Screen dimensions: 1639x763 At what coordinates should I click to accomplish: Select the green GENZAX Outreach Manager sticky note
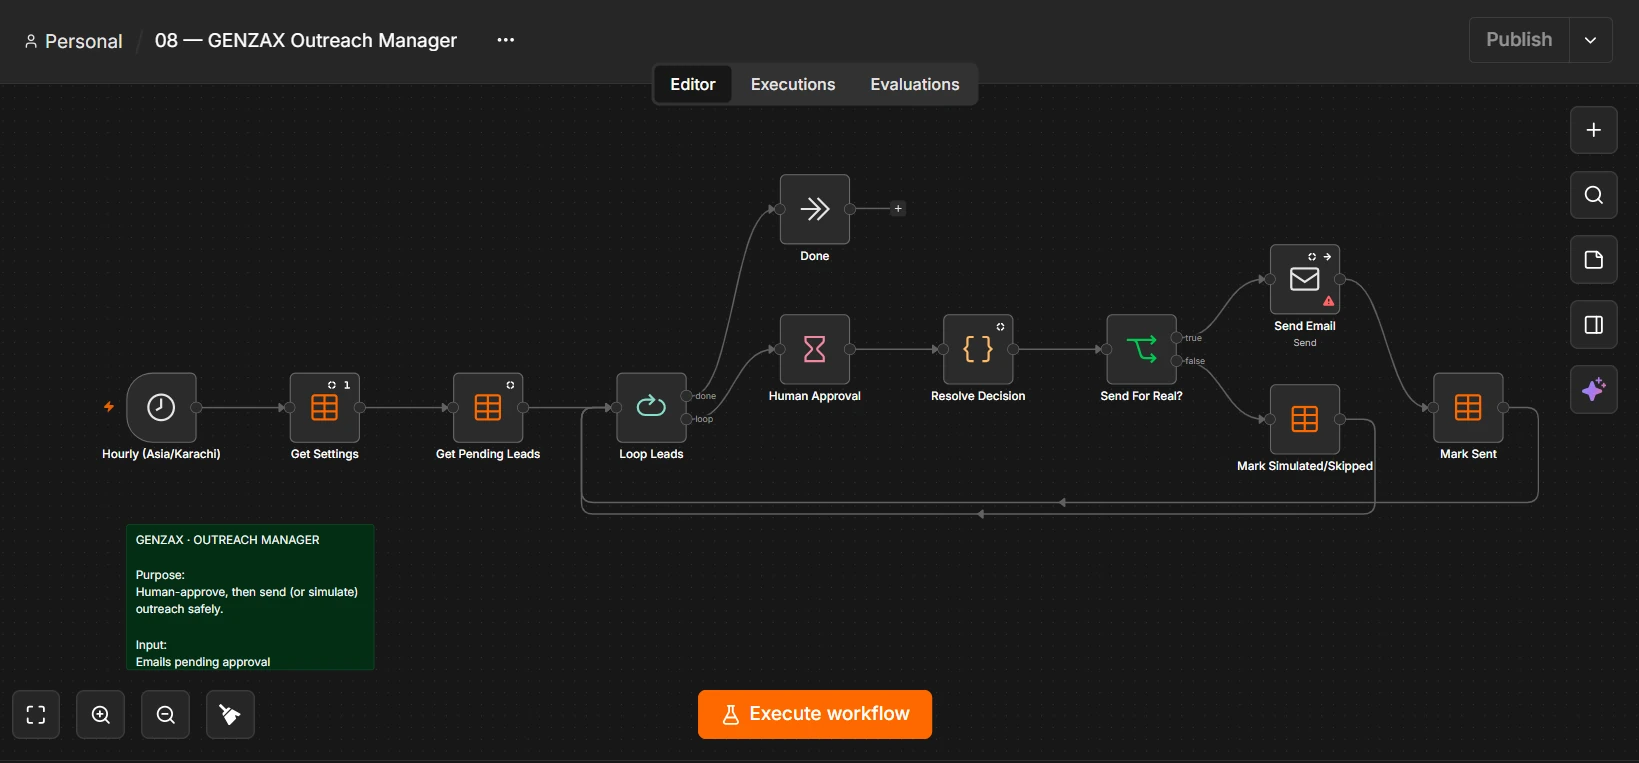pyautogui.click(x=250, y=597)
